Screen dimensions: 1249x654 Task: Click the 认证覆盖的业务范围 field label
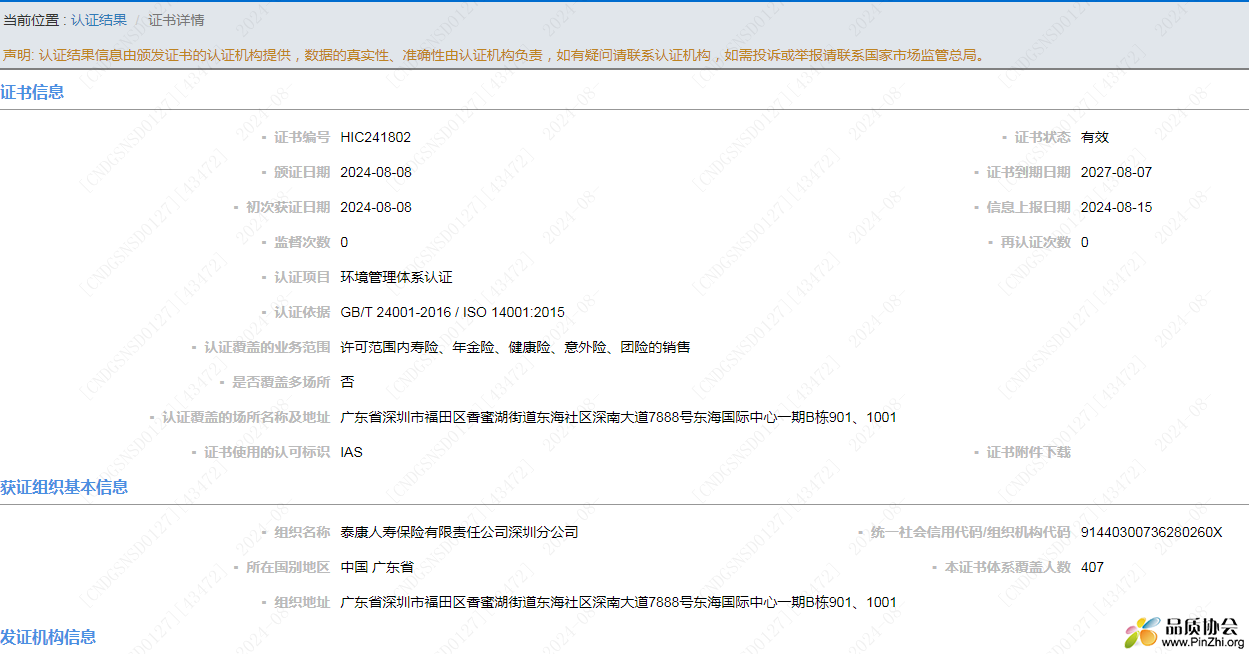click(267, 347)
